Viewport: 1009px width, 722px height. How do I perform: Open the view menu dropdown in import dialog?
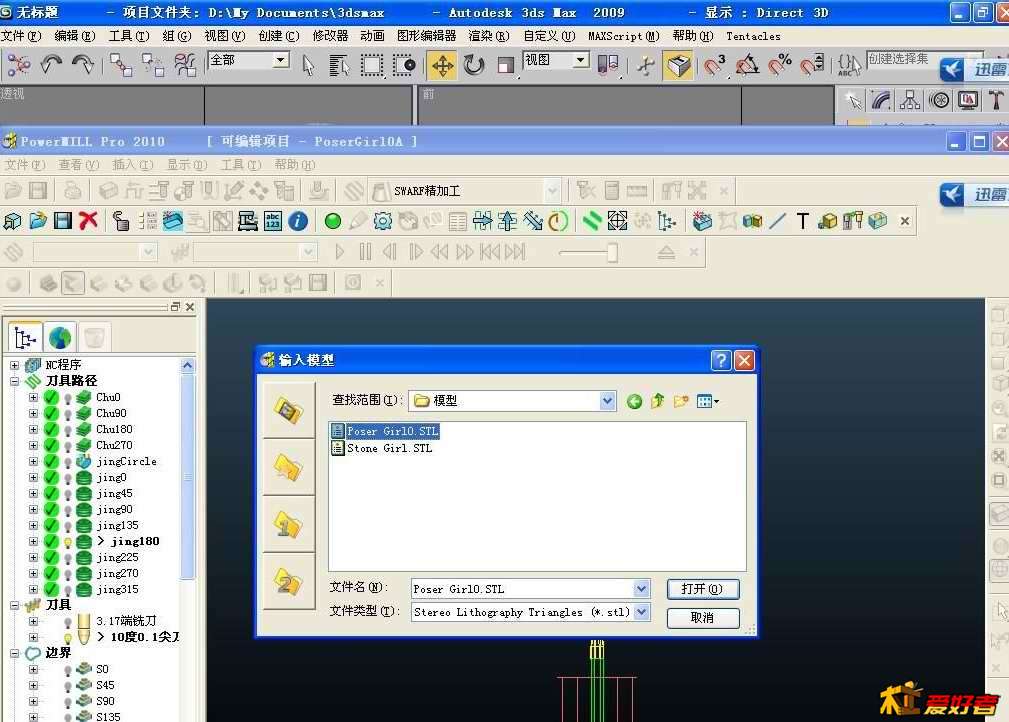[x=708, y=402]
